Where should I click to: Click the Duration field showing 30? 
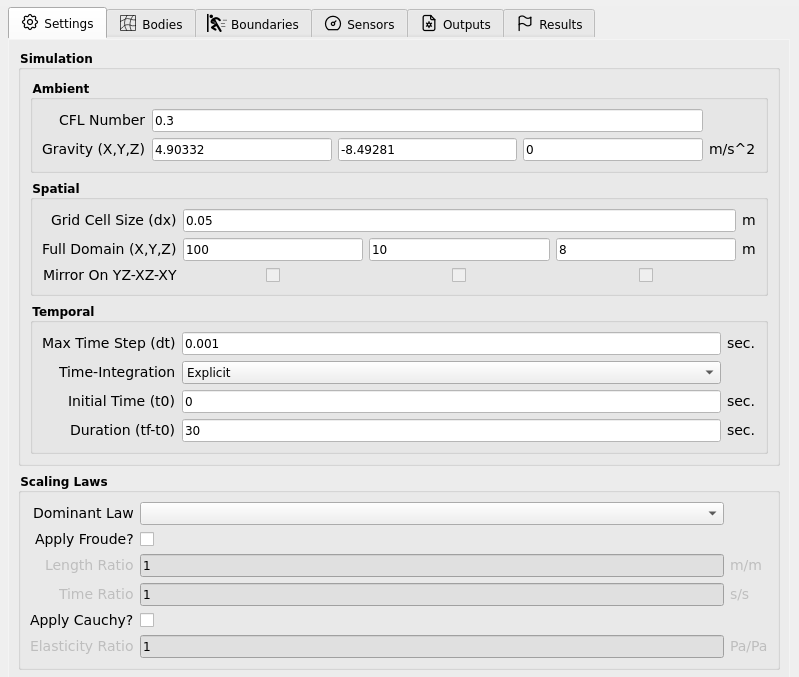(x=451, y=430)
